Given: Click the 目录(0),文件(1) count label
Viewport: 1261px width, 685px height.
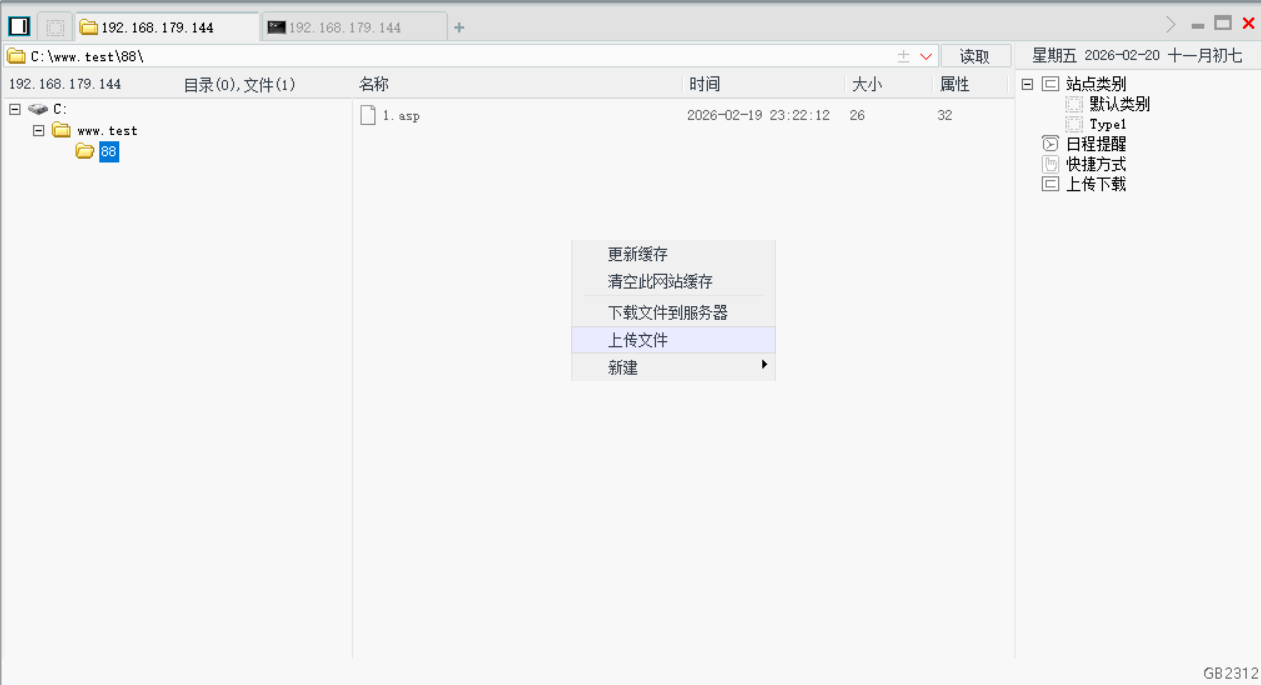Looking at the screenshot, I should [x=240, y=85].
